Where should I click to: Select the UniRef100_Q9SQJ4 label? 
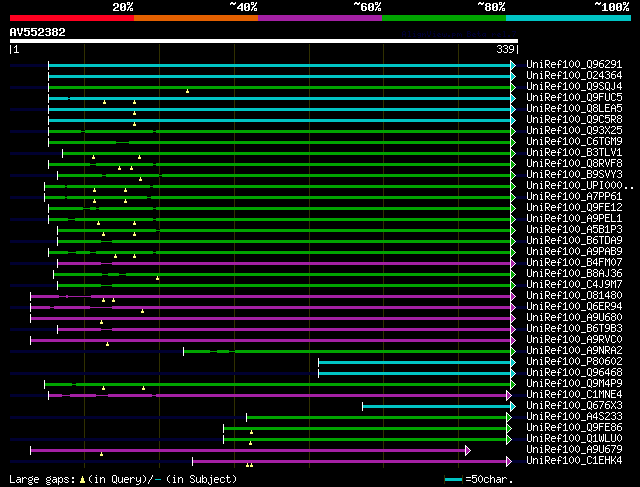point(574,87)
